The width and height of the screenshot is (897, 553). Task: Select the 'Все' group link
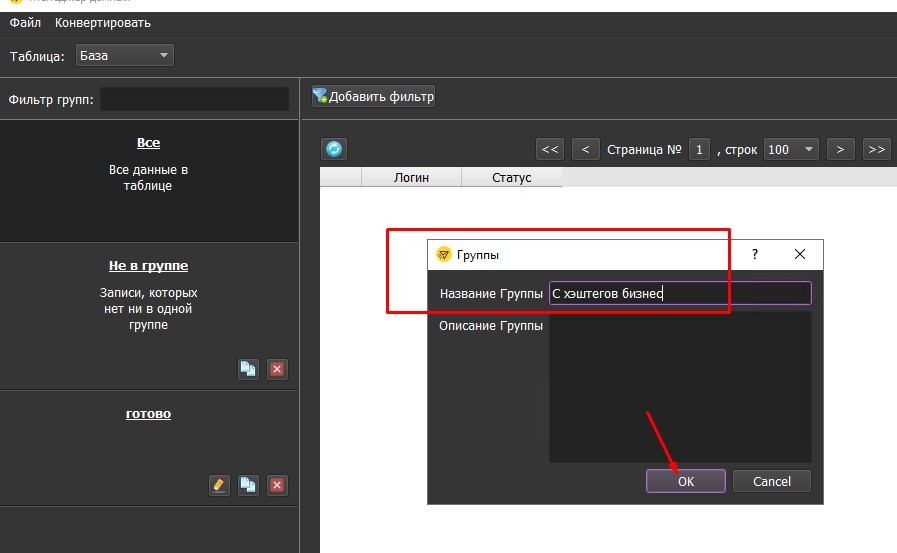(x=148, y=143)
